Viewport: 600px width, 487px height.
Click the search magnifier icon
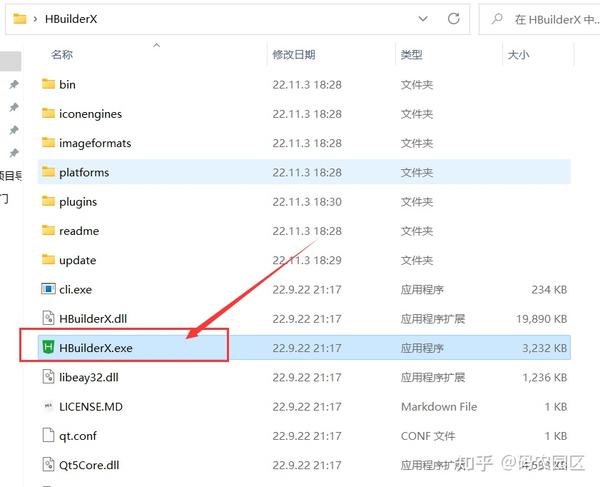point(497,18)
